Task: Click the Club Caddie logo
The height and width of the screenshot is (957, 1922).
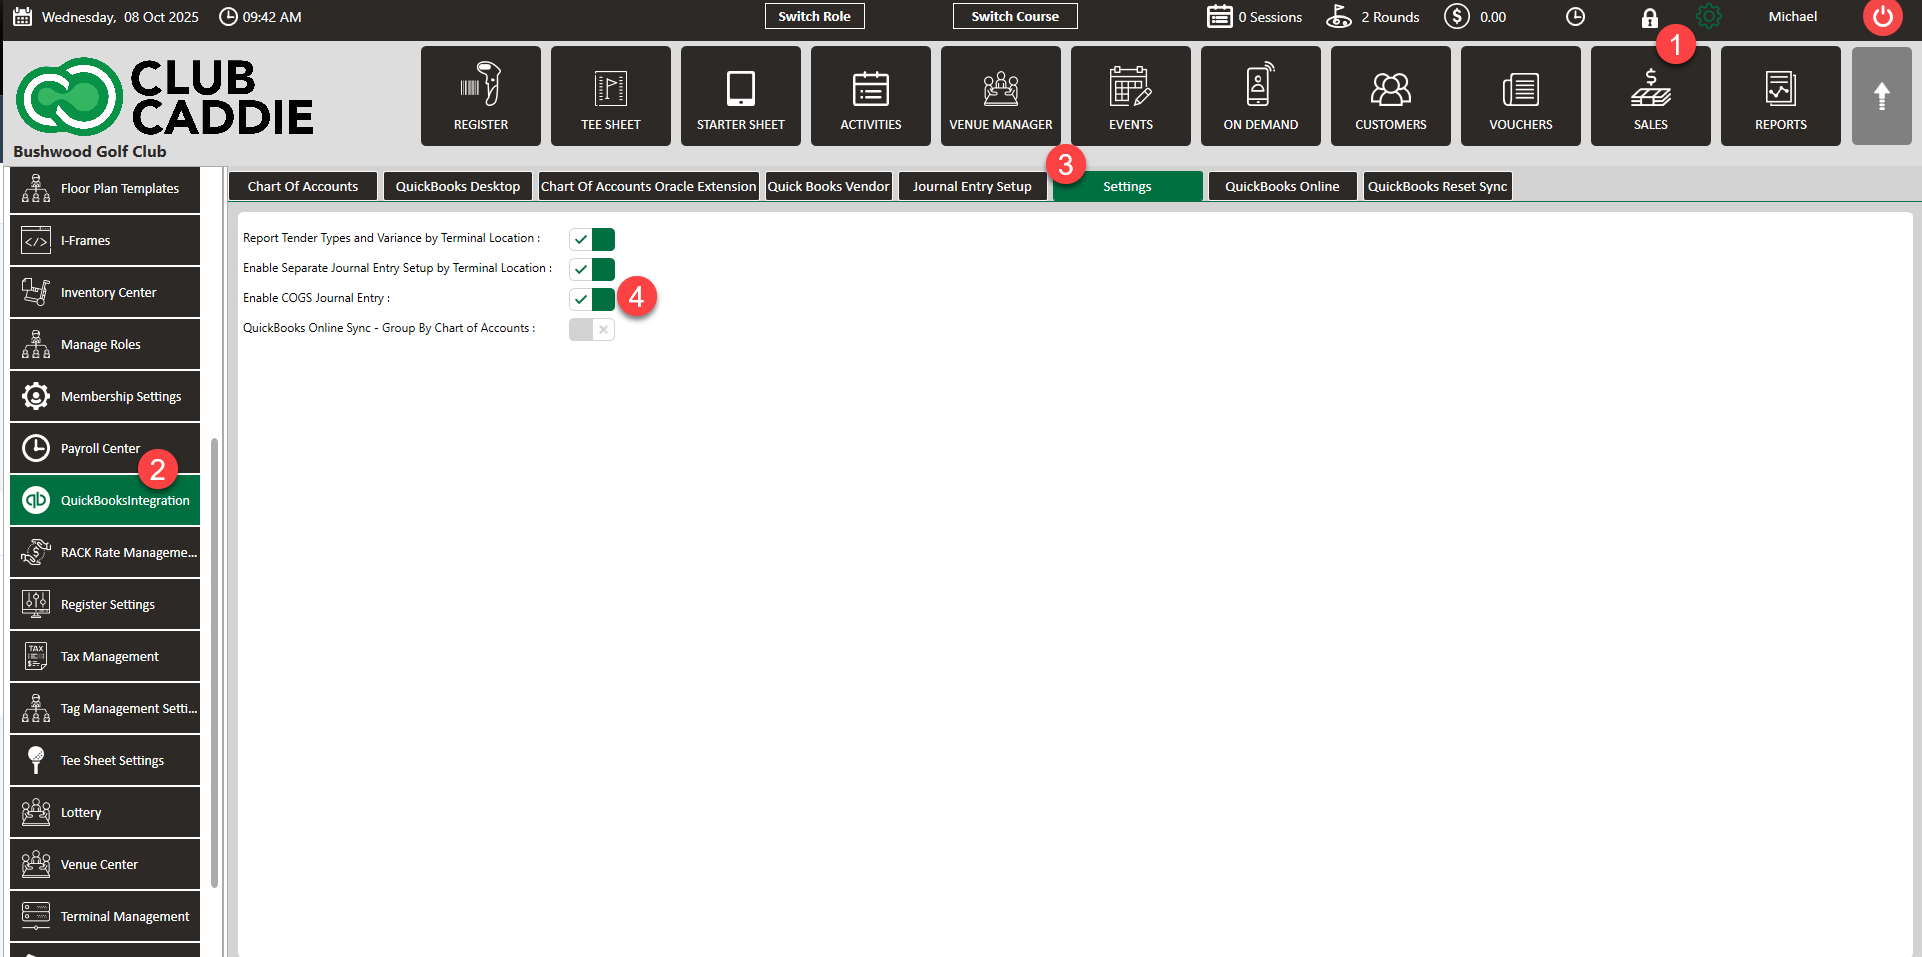Action: [x=165, y=97]
